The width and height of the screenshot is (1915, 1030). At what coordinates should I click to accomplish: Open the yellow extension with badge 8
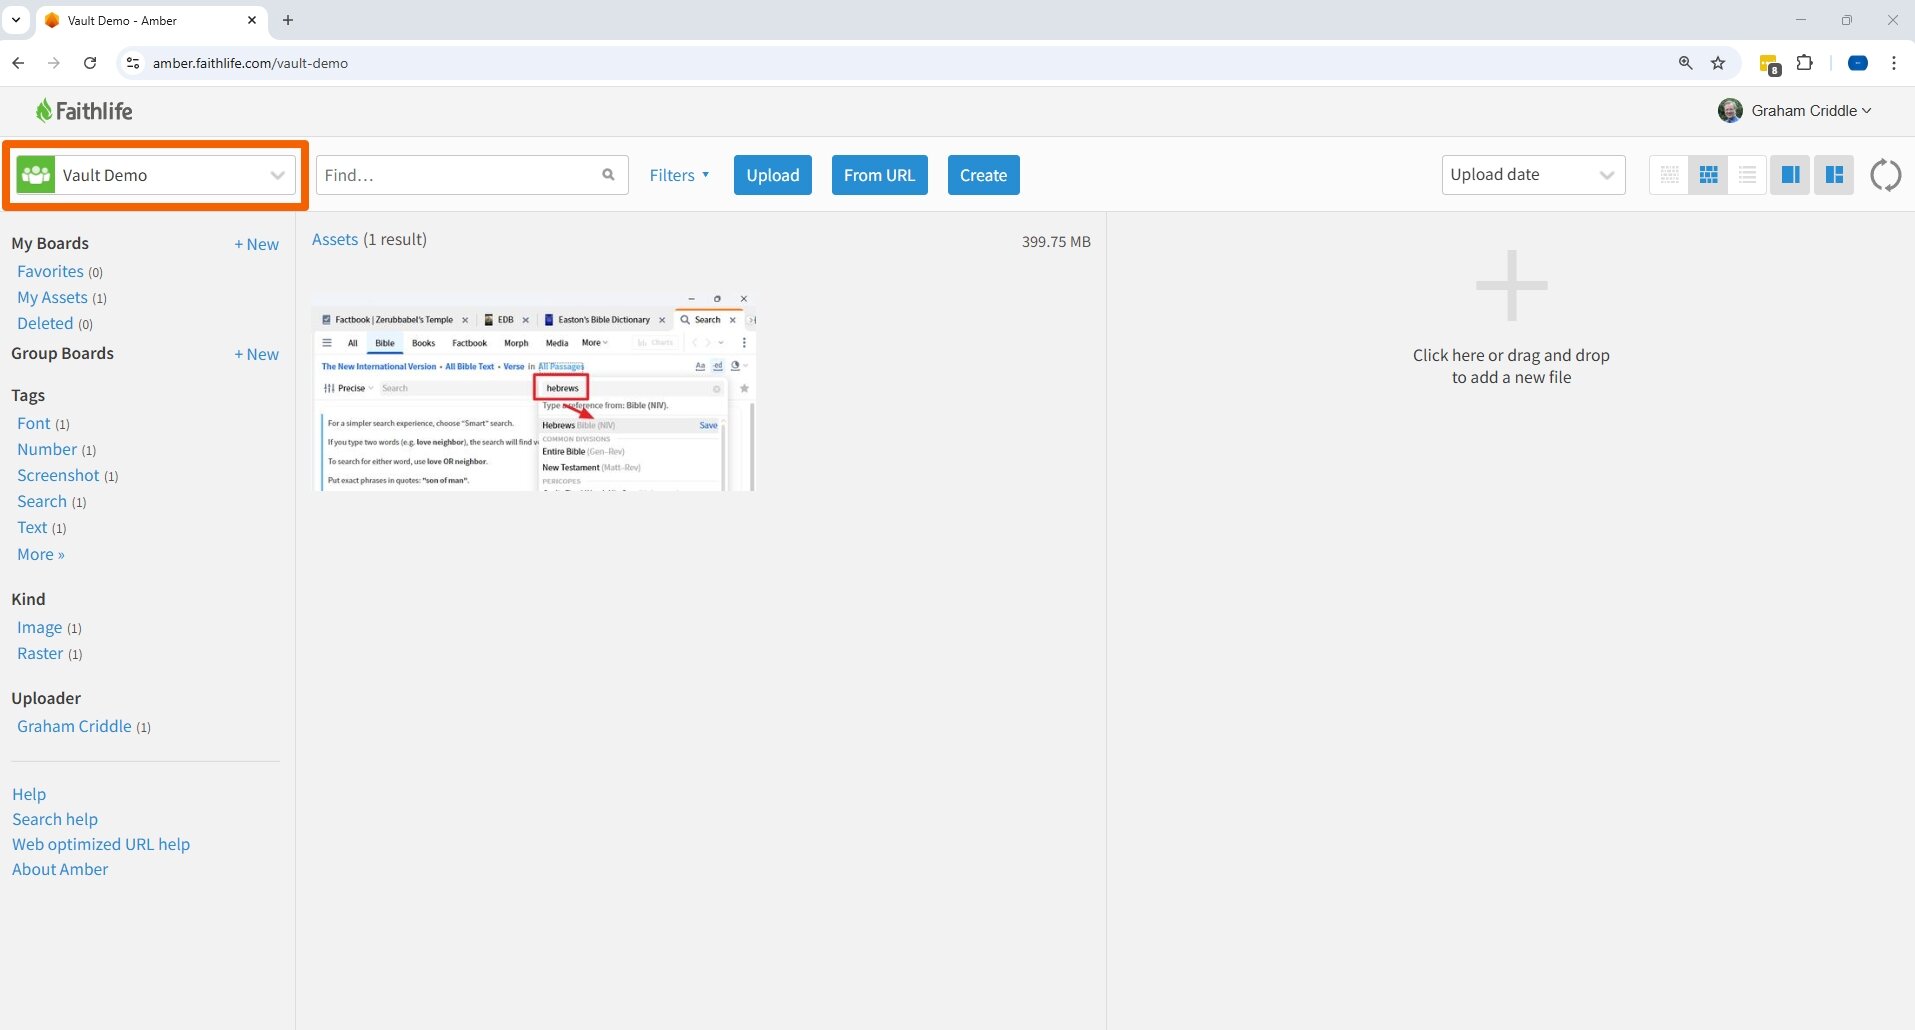(x=1770, y=64)
